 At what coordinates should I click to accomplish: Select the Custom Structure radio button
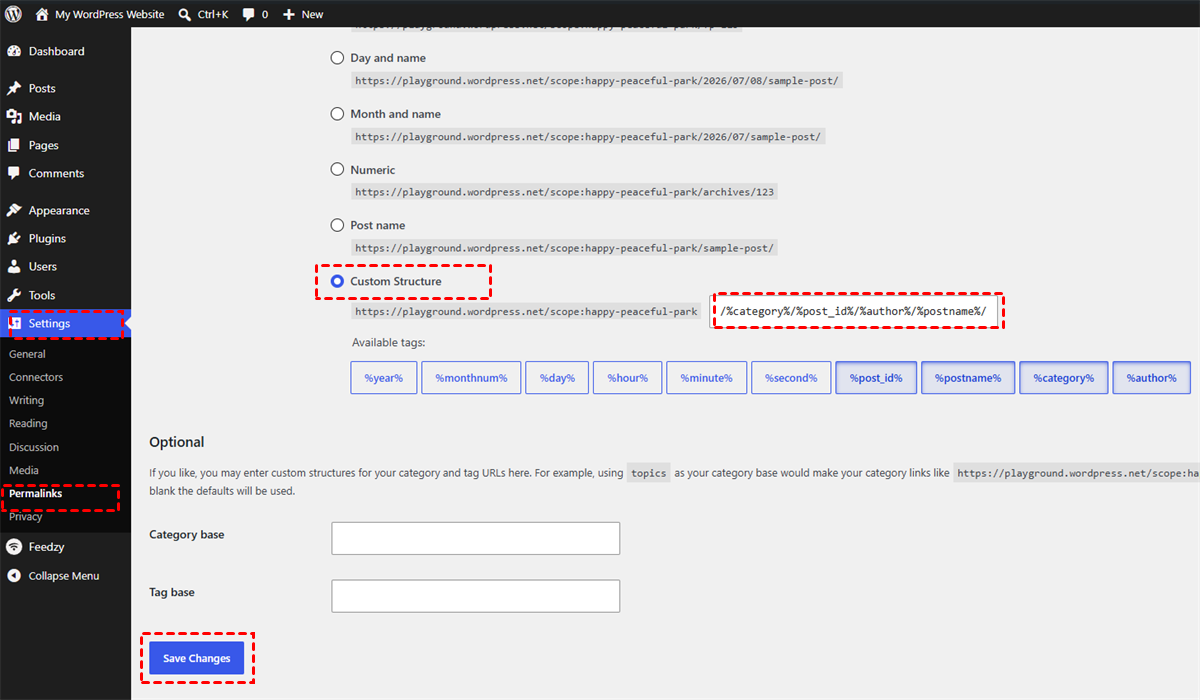tap(338, 281)
